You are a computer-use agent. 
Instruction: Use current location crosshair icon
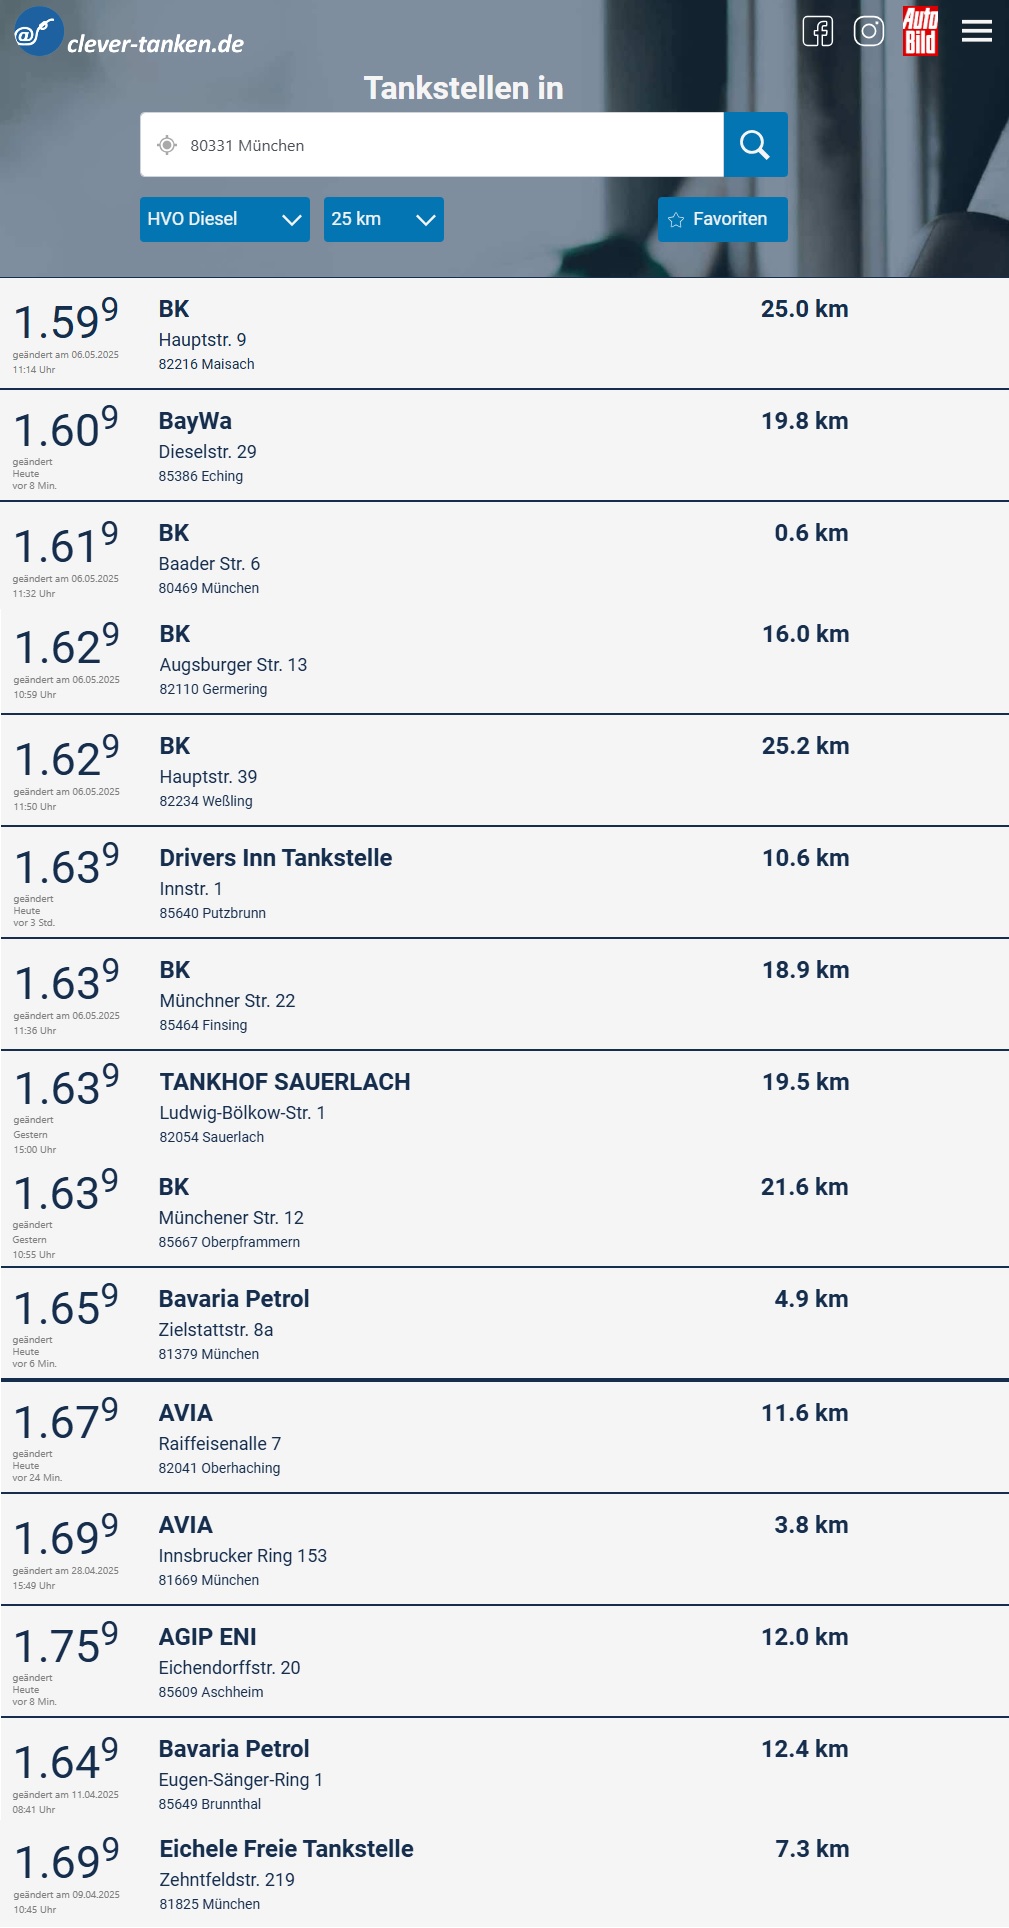(167, 145)
